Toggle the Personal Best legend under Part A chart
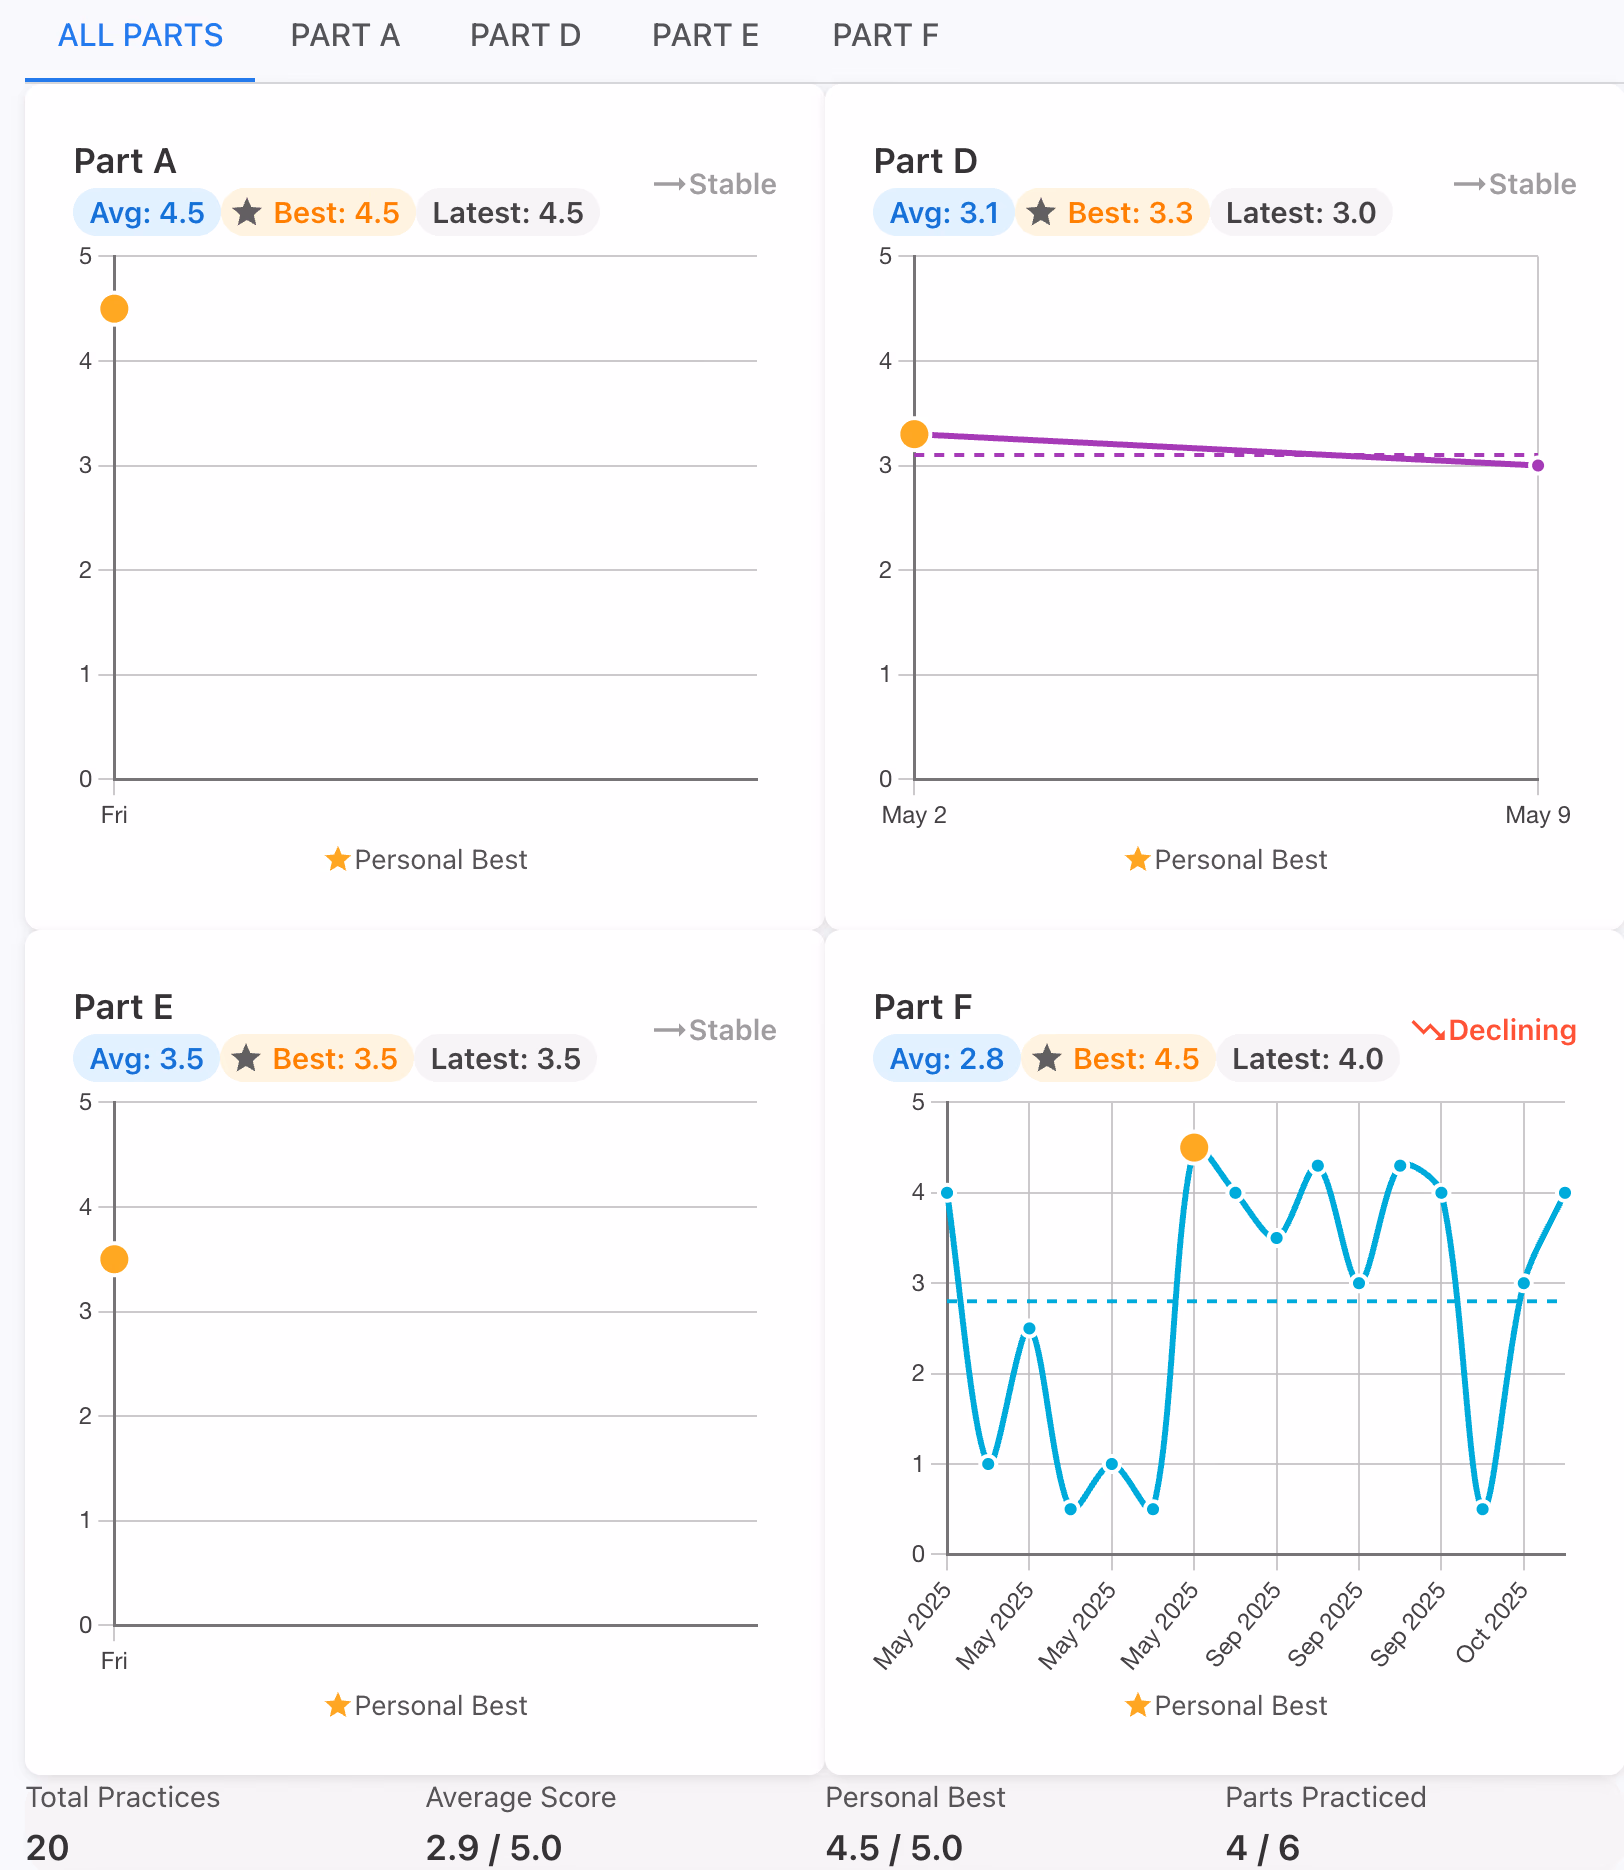The width and height of the screenshot is (1624, 1870). tap(425, 859)
